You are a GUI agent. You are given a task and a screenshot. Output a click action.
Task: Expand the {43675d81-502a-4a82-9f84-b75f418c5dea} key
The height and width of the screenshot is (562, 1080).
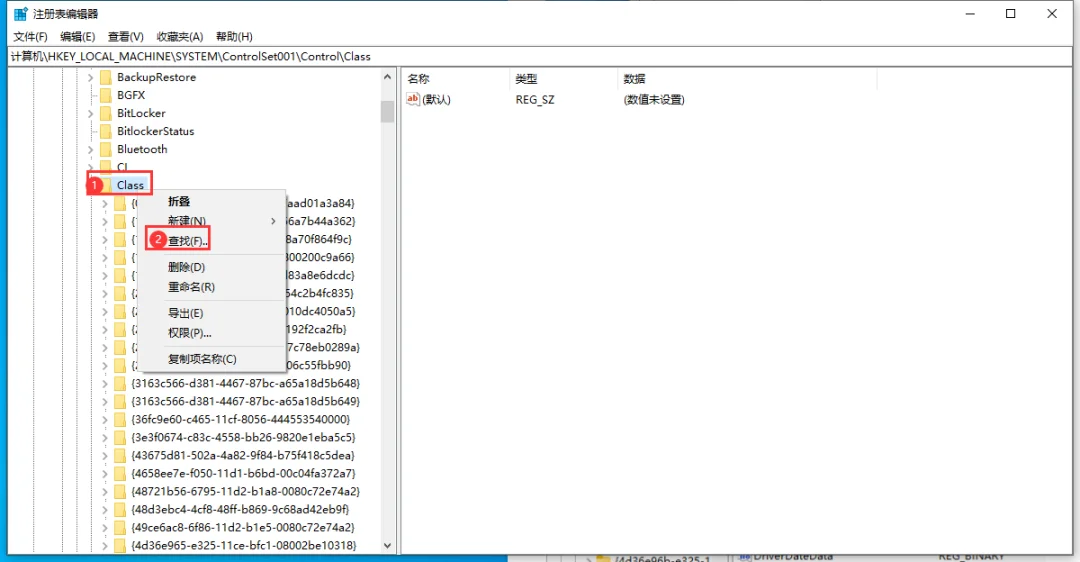[x=105, y=455]
